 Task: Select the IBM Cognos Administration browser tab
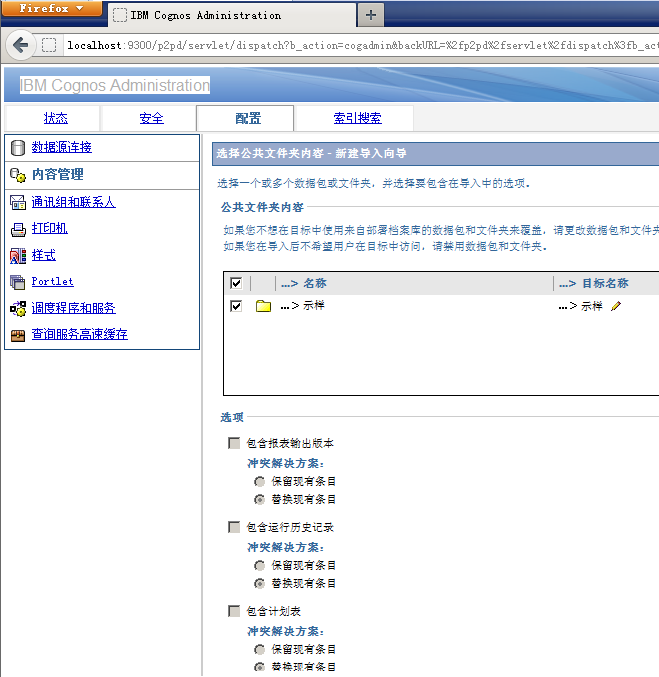pos(232,15)
